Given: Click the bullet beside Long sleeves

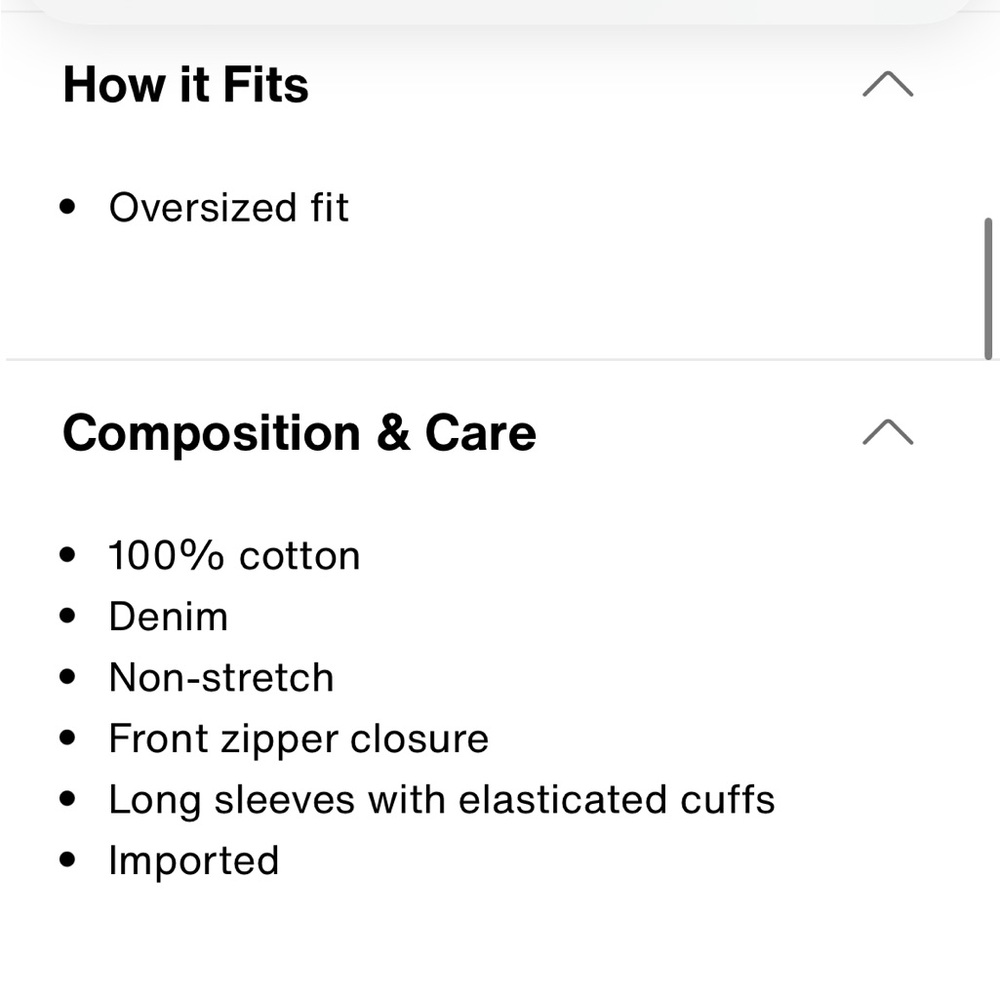Looking at the screenshot, I should 68,800.
